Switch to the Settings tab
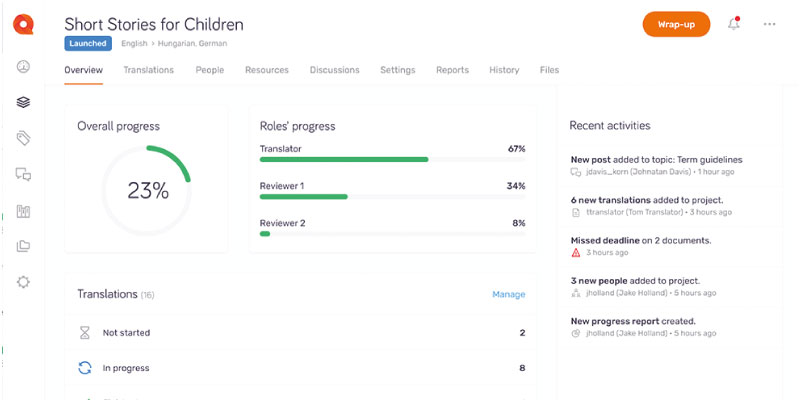 [x=398, y=70]
